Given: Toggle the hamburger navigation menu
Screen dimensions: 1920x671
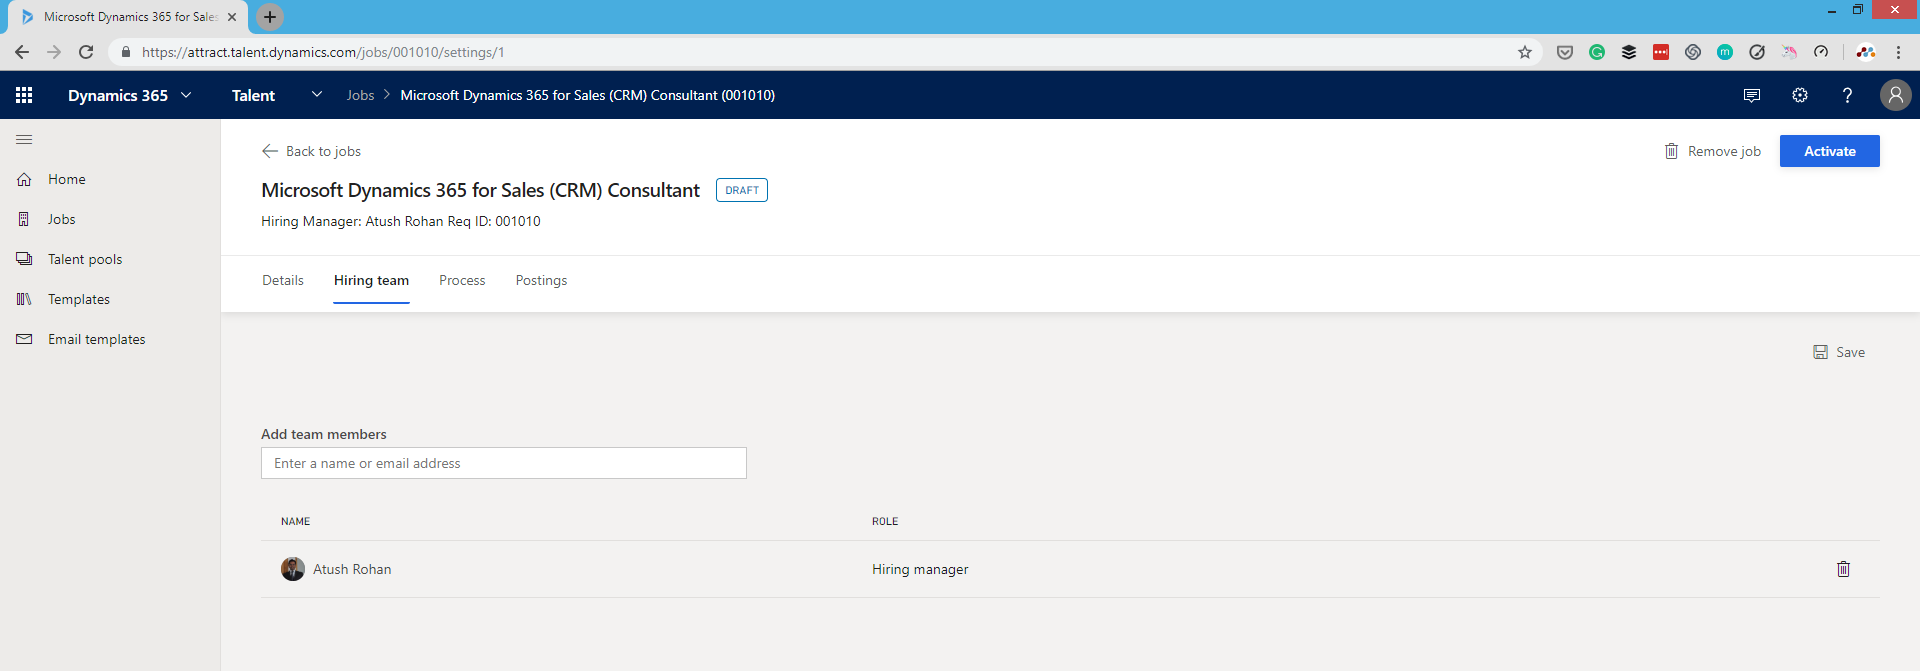Looking at the screenshot, I should tap(24, 140).
